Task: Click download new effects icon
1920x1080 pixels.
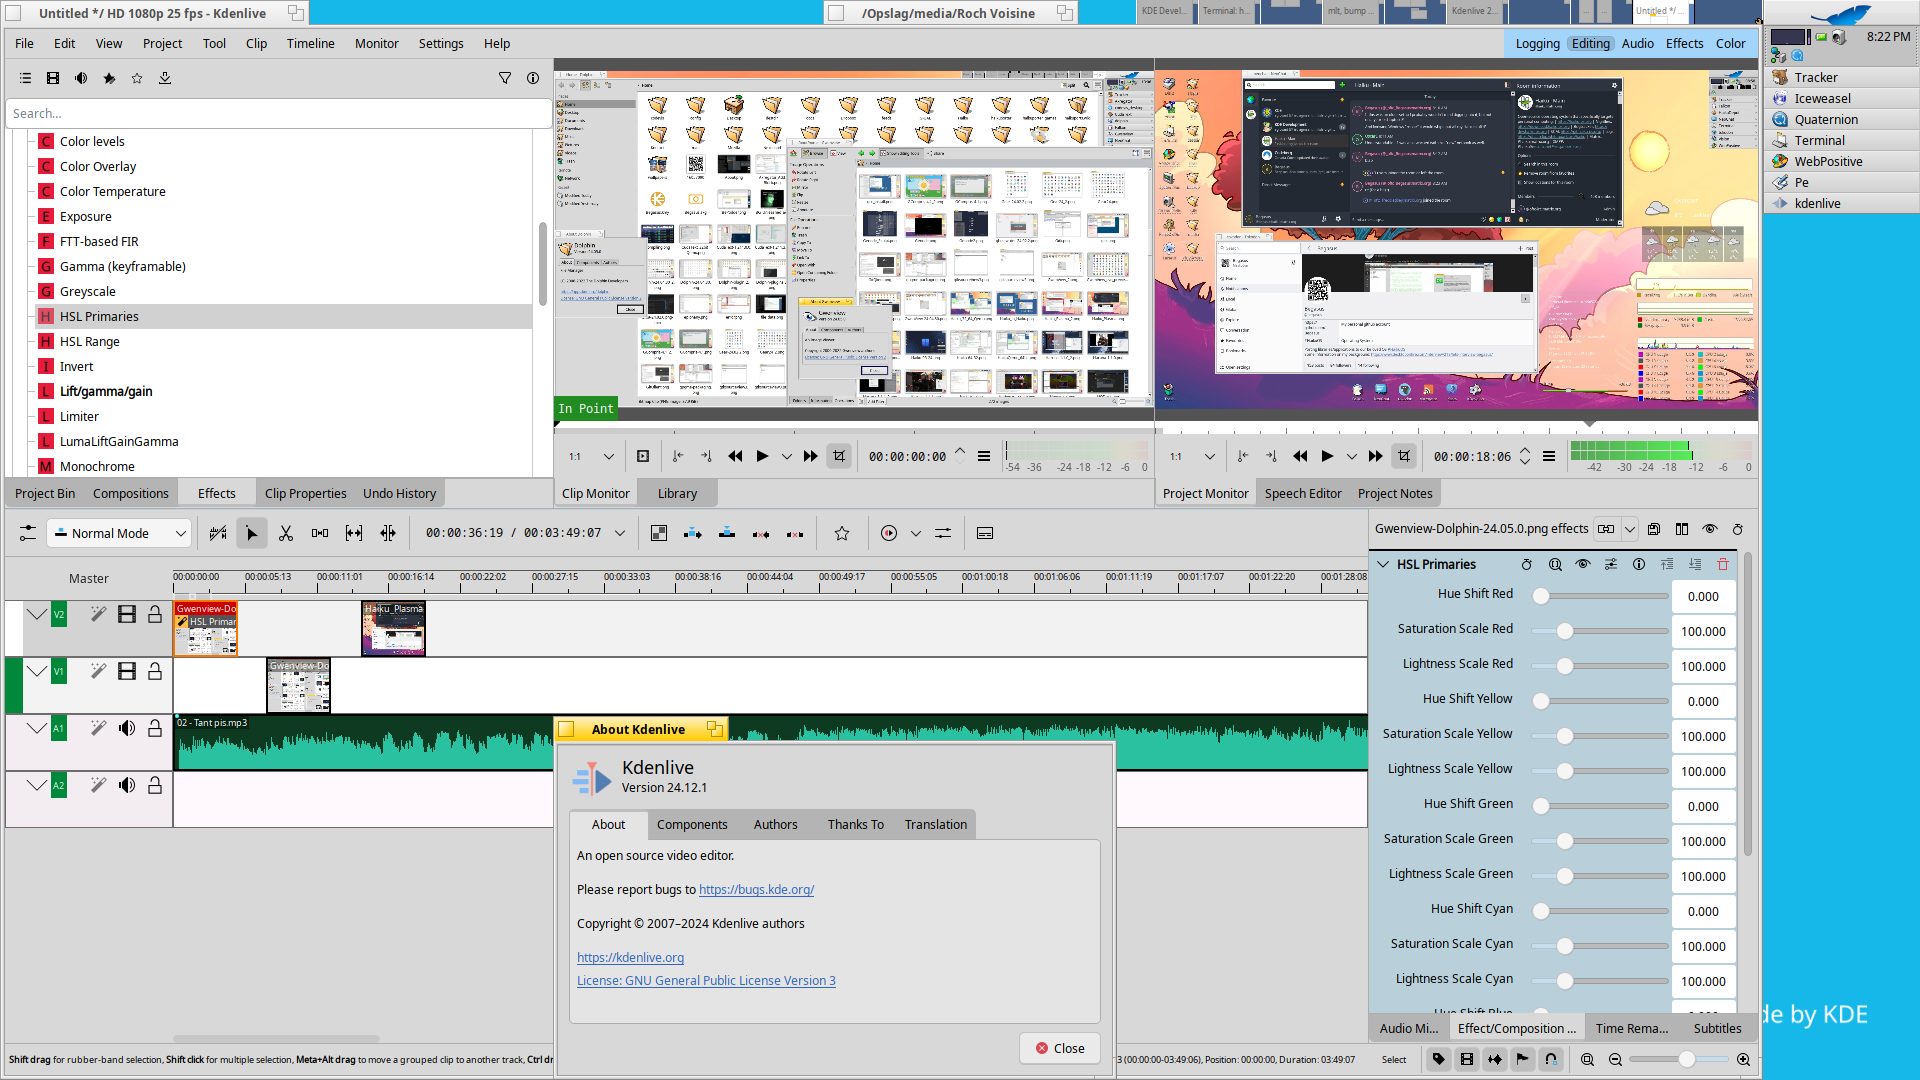Action: pyautogui.click(x=165, y=78)
